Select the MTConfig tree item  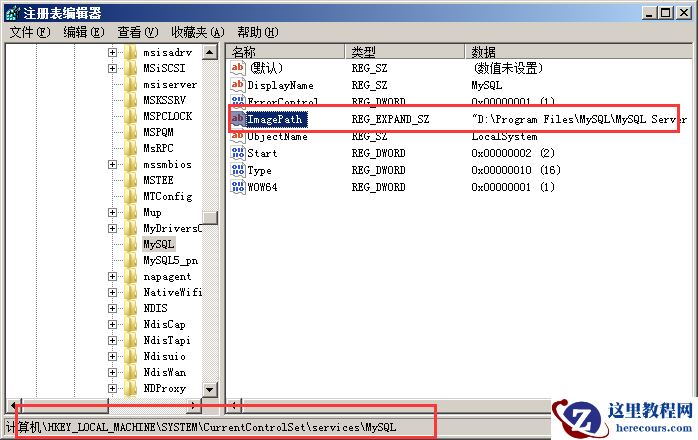168,196
